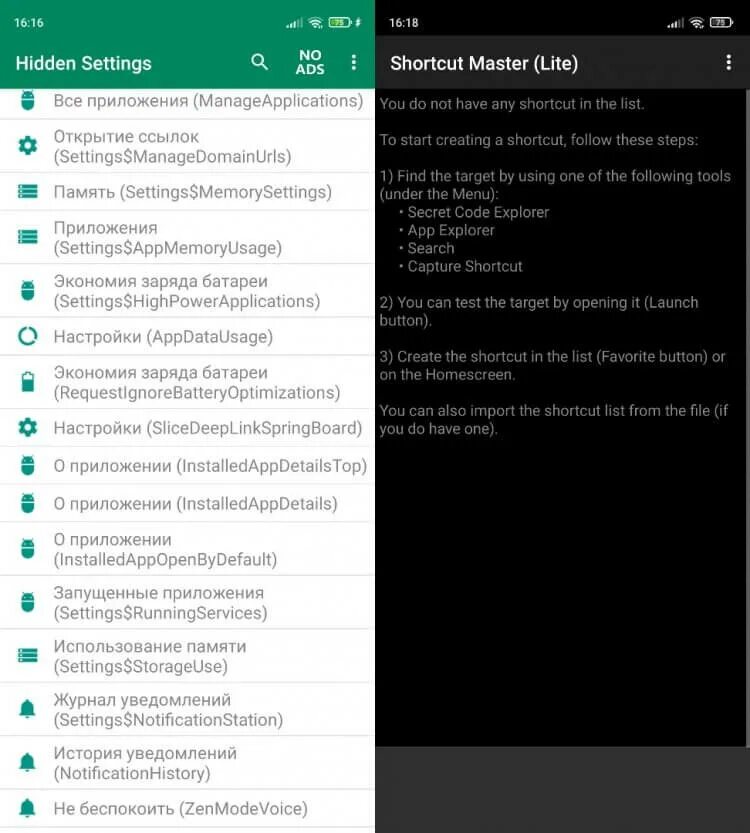Tap bell icon beside ZenModeVoice
Viewport: 750px width, 833px height.
click(x=28, y=808)
